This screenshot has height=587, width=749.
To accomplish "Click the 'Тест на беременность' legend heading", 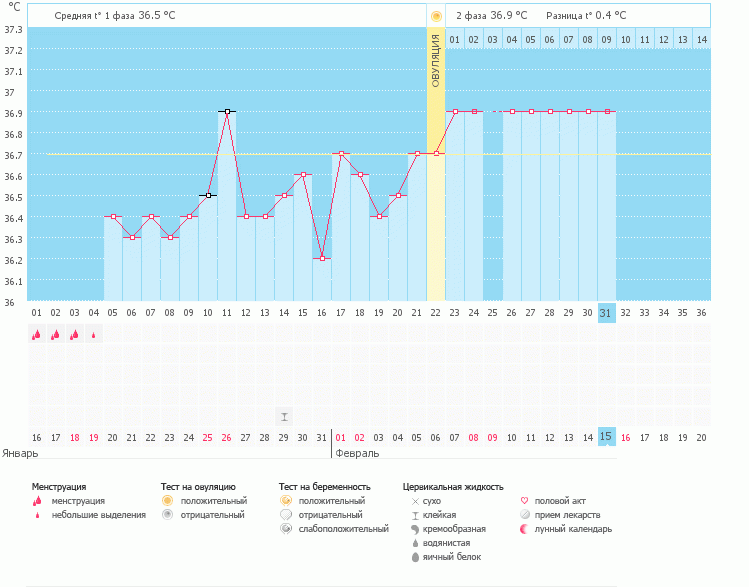I will point(325,487).
